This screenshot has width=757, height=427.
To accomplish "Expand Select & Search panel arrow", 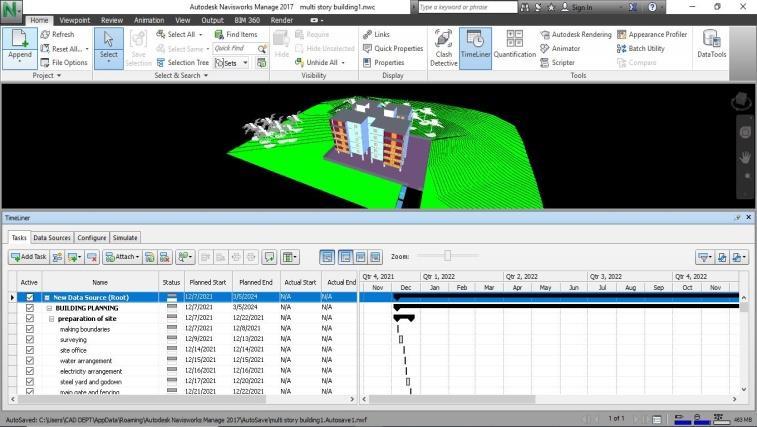I will pyautogui.click(x=206, y=75).
